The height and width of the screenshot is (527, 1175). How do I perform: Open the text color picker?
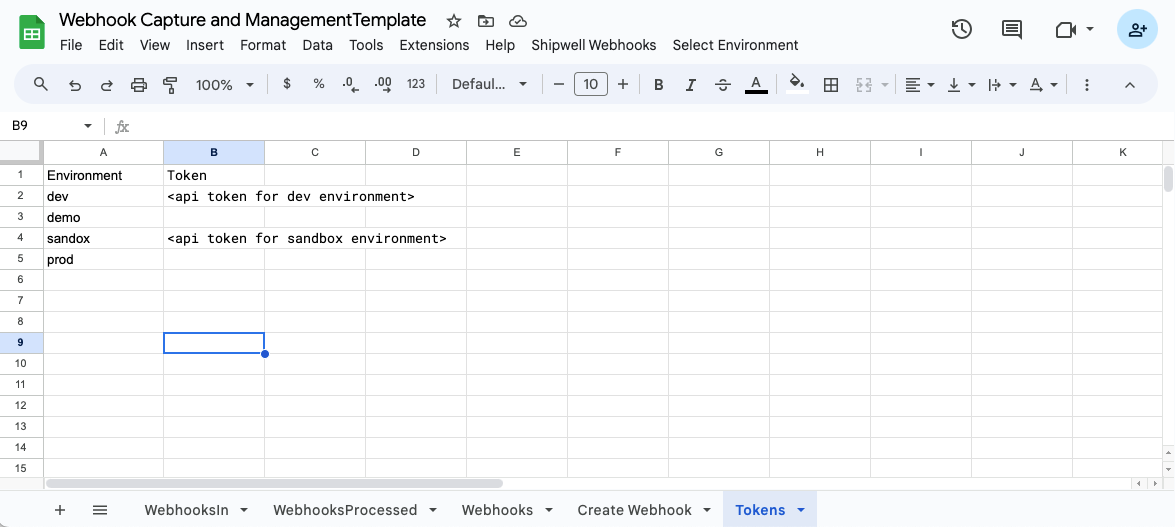click(x=756, y=85)
